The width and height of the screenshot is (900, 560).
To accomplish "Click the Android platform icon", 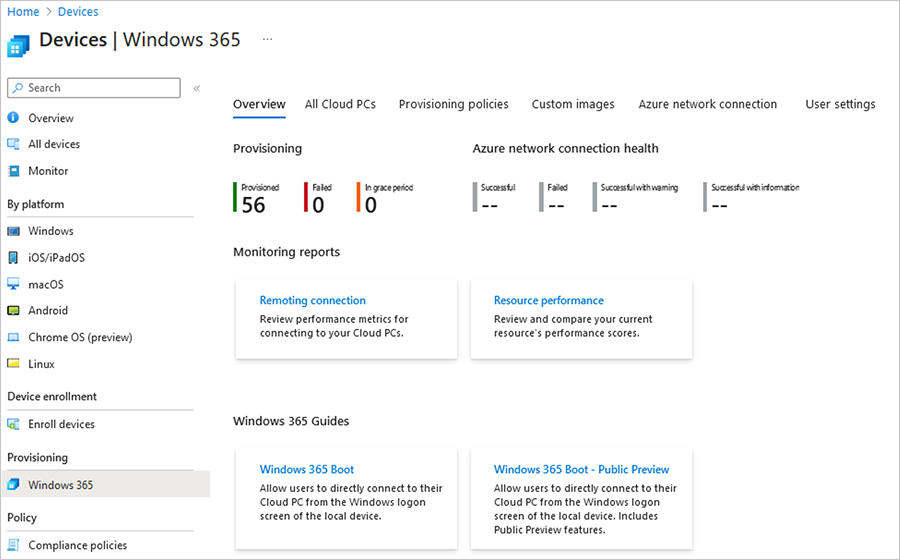I will (x=13, y=310).
